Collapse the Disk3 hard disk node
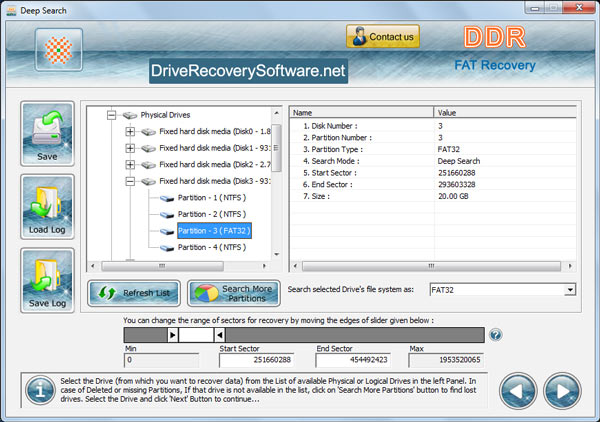The image size is (600, 422). 130,181
